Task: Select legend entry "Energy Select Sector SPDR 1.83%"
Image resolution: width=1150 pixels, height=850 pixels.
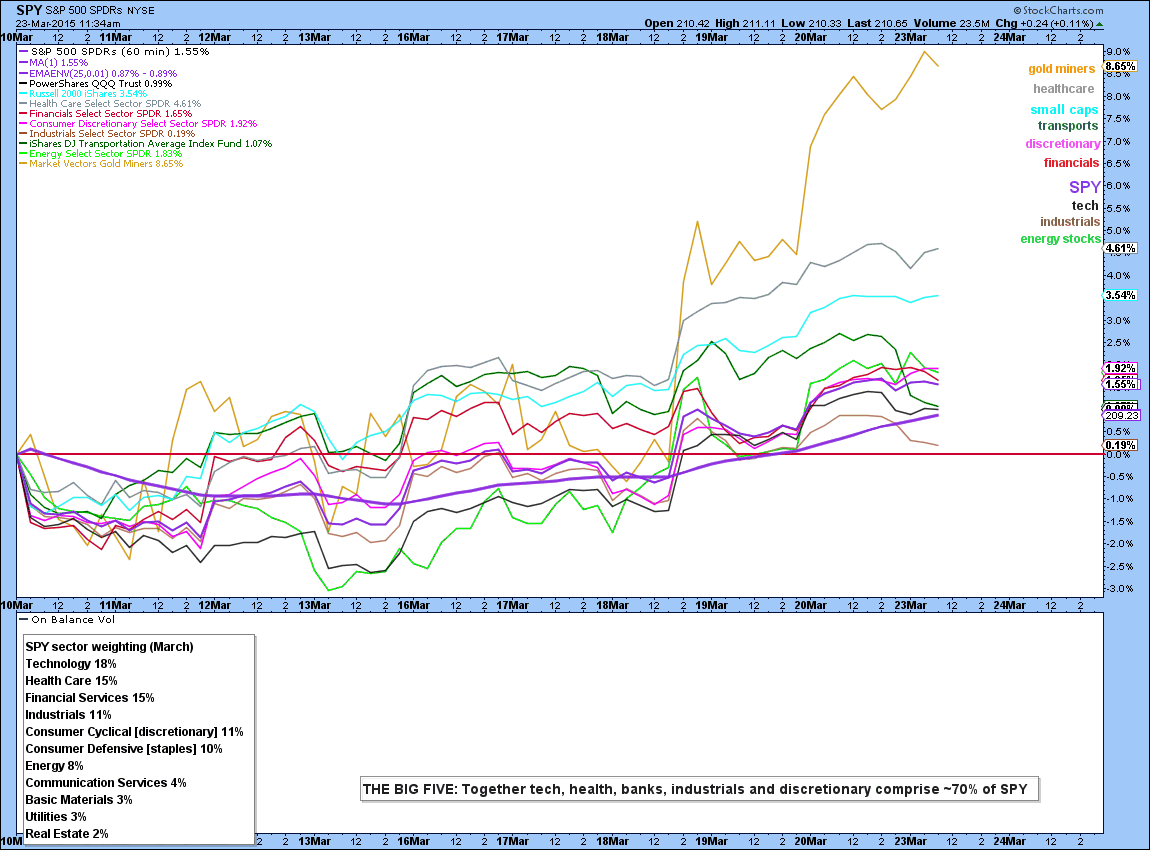Action: click(100, 154)
